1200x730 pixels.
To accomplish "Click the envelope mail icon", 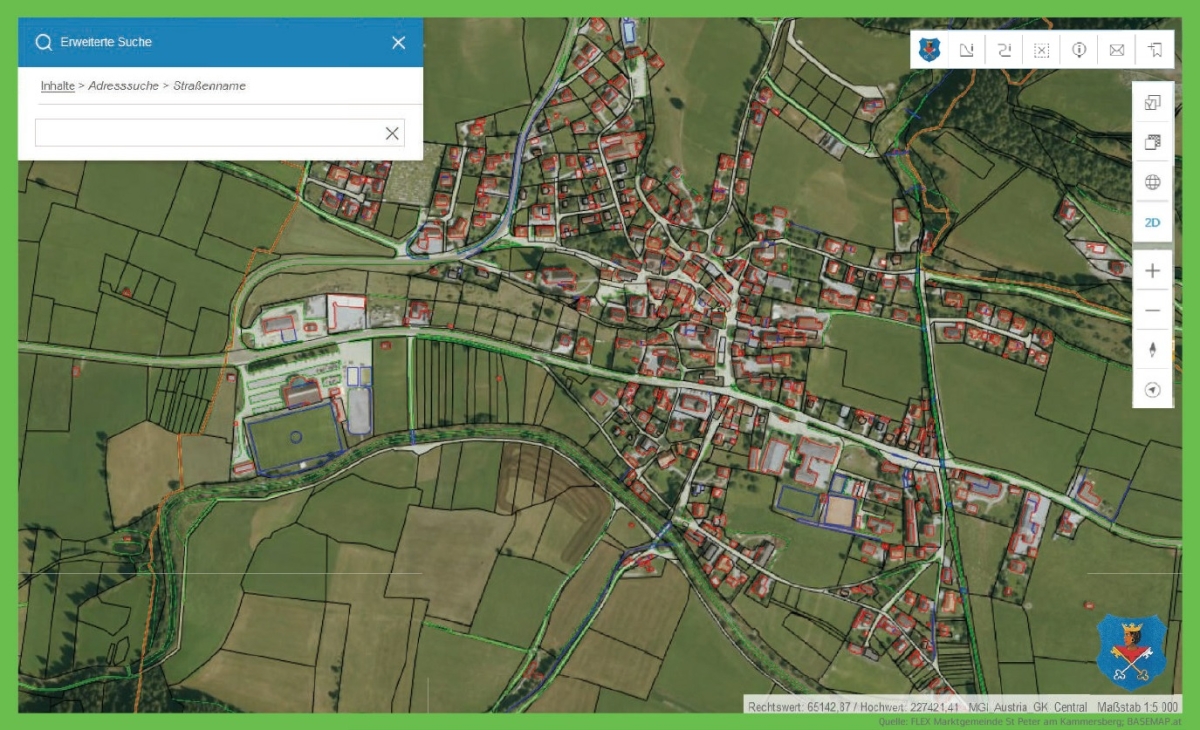I will pos(1117,50).
